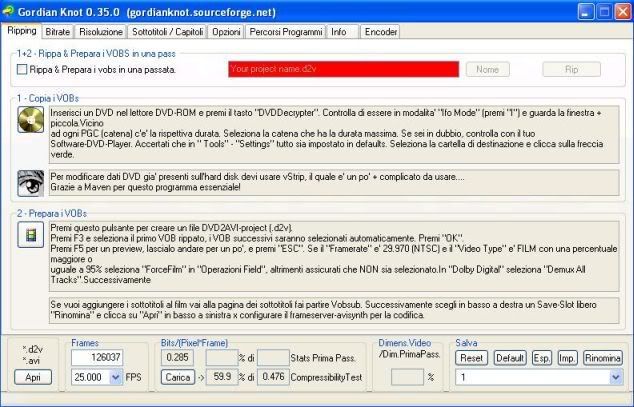Click the empty percent field left of Stats Prima Pass.
Viewport: 634px width, 407px height.
coord(222,358)
